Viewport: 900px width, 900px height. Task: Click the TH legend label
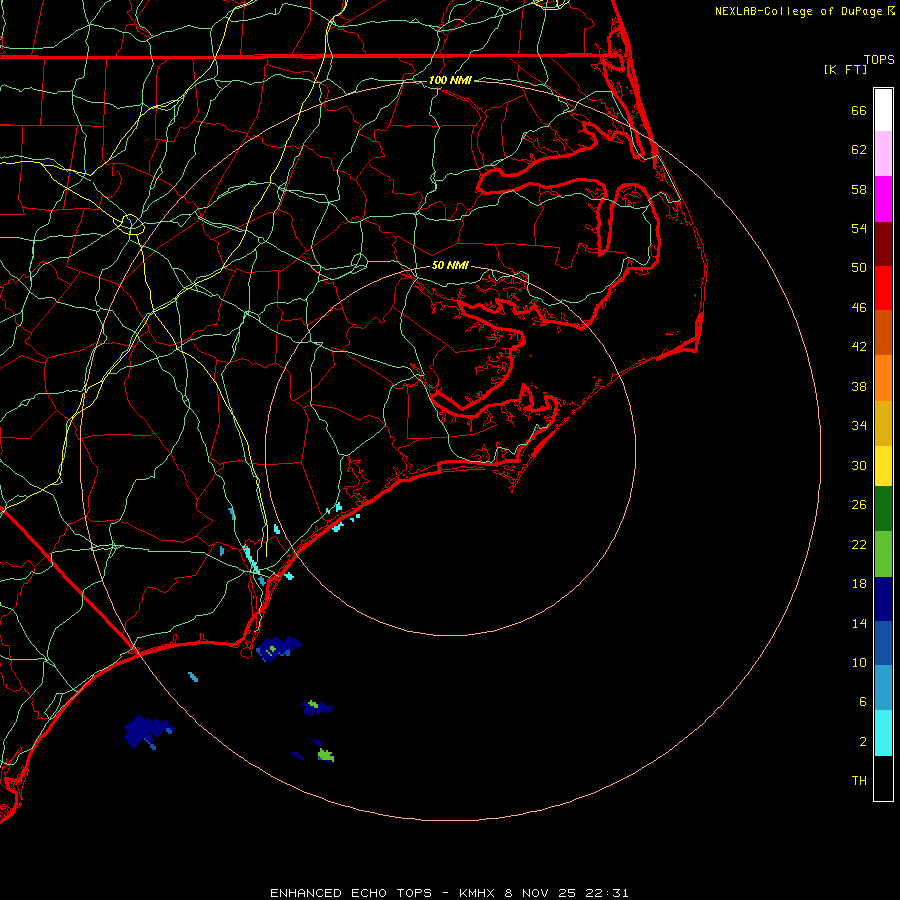pyautogui.click(x=859, y=780)
